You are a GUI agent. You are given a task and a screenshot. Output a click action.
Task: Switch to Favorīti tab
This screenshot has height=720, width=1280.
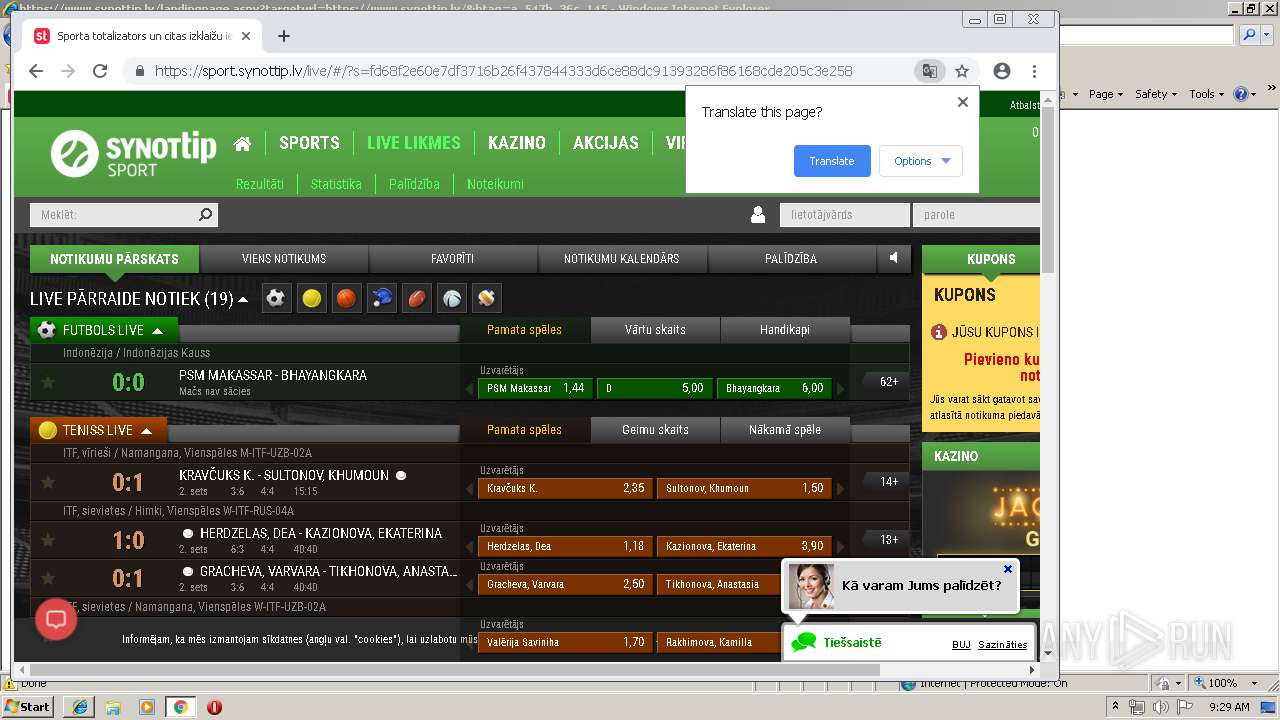[453, 259]
